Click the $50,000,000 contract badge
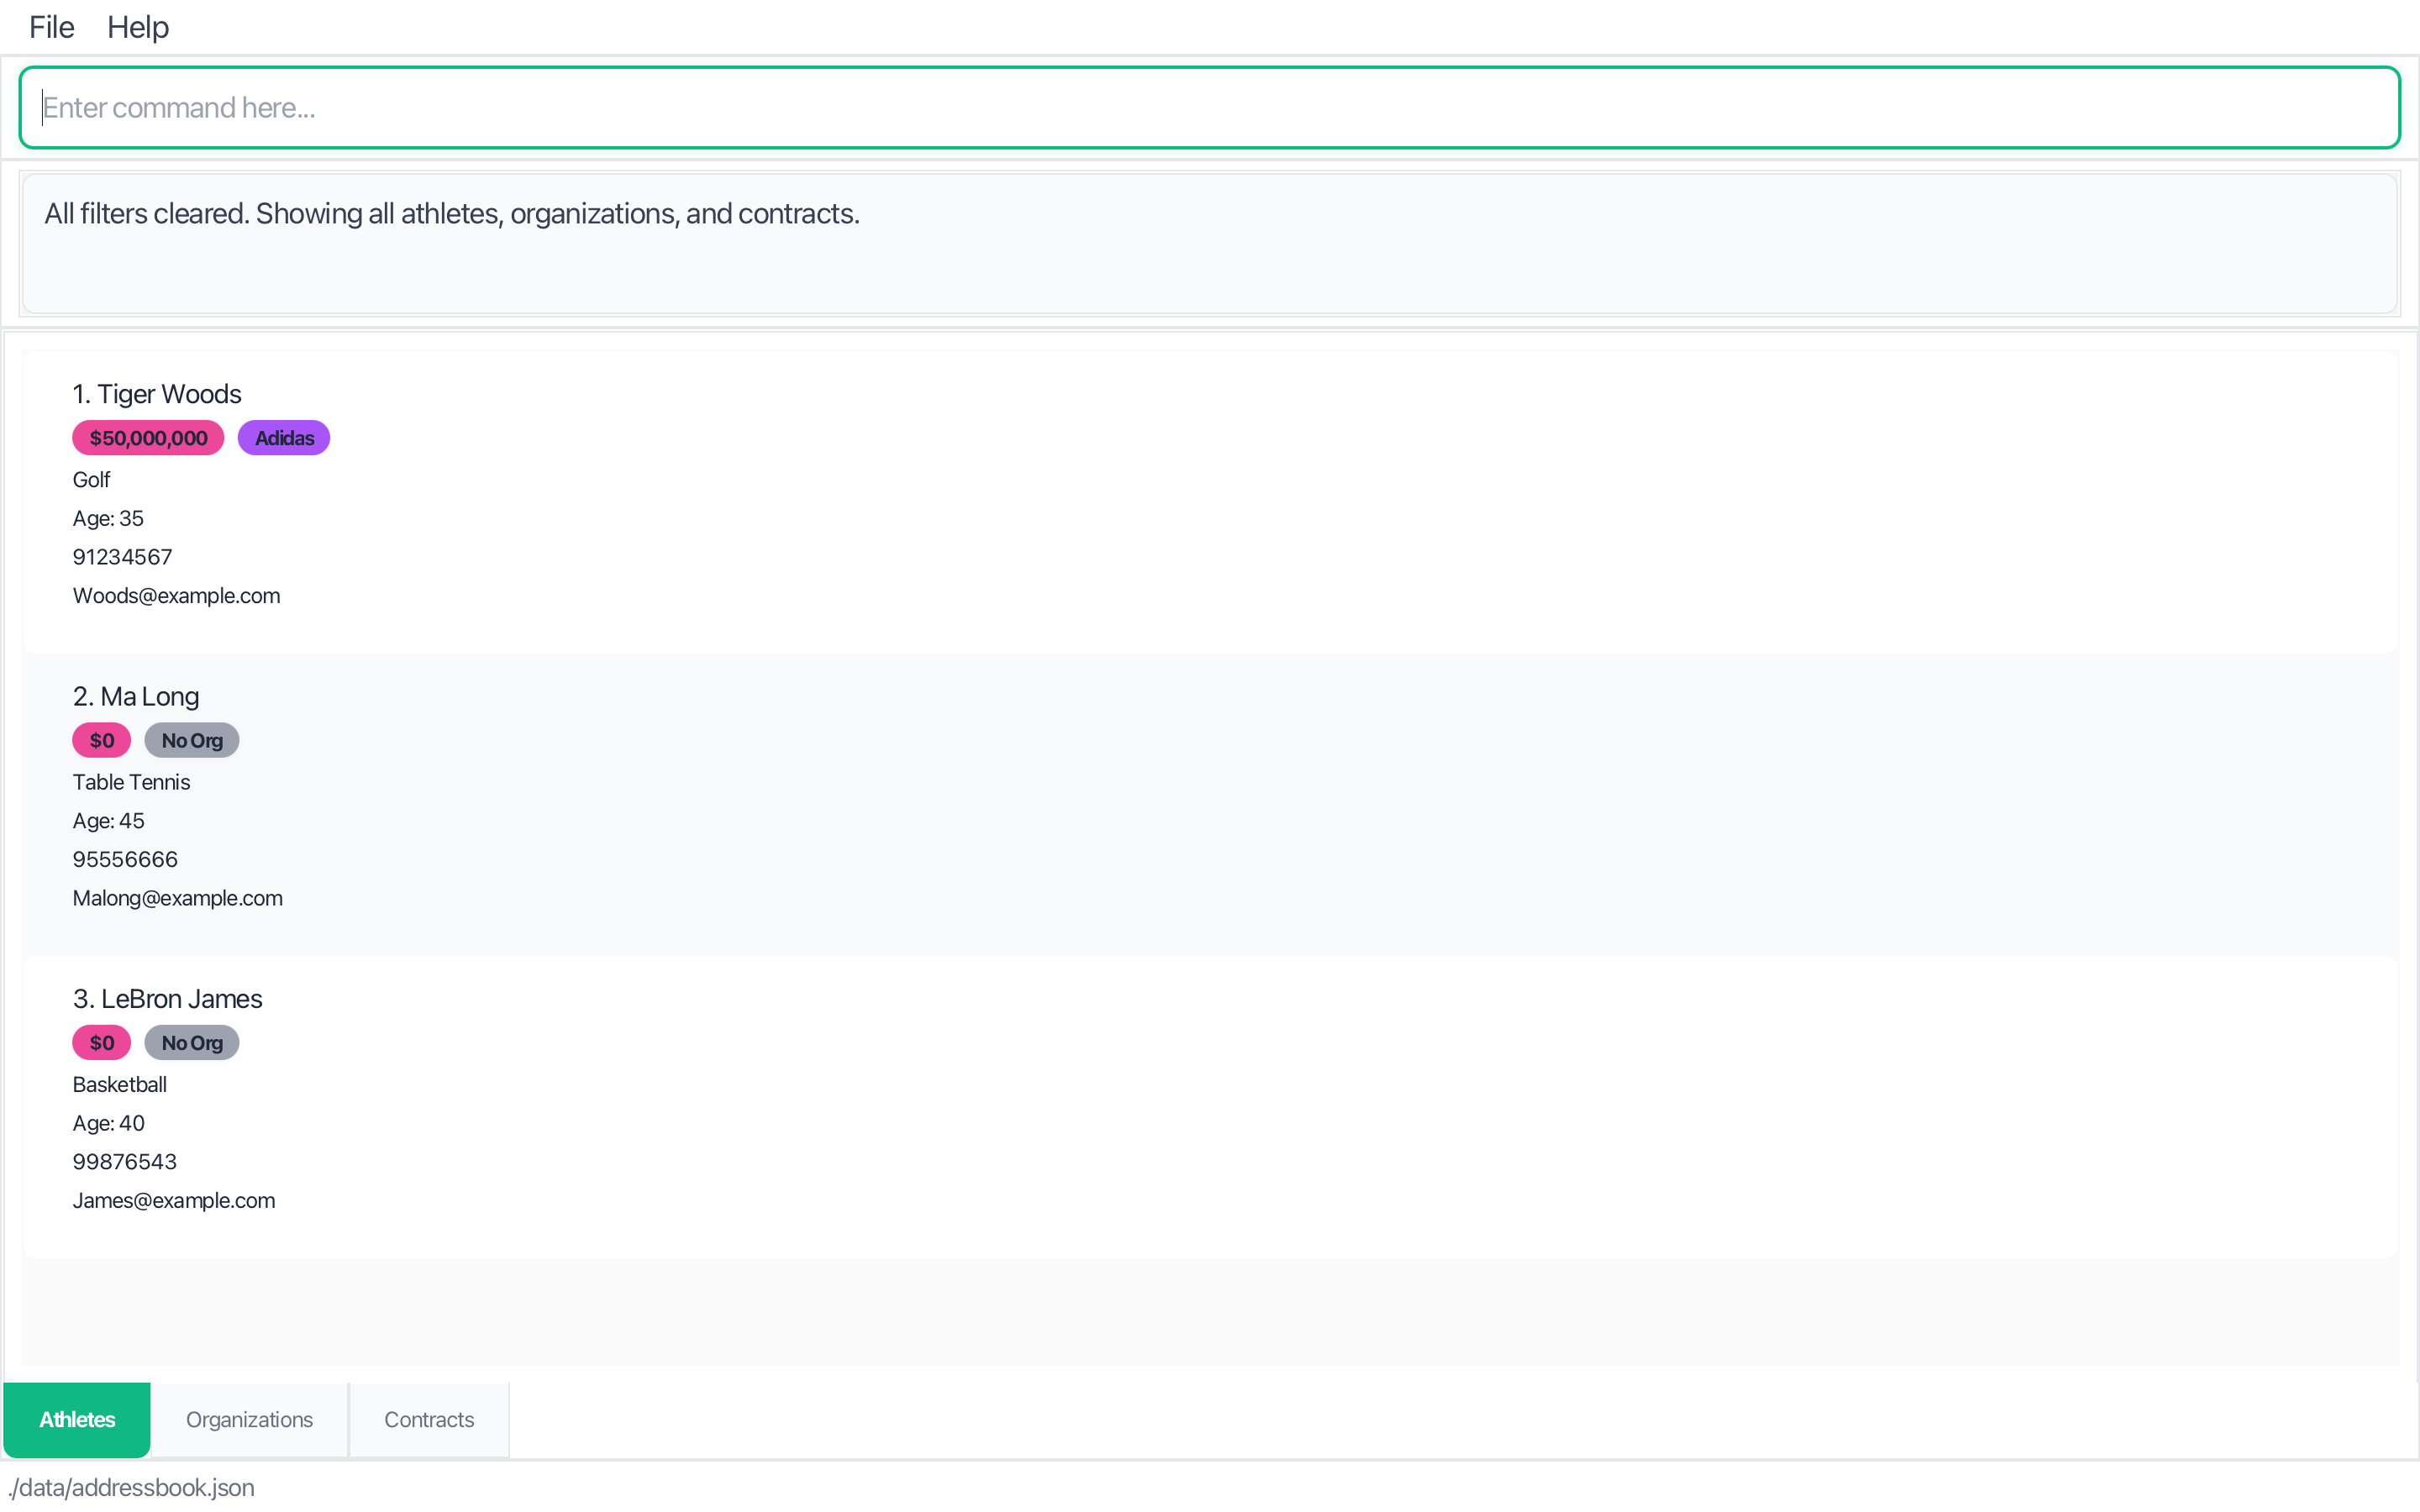Viewport: 2420px width, 1512px height. click(148, 438)
